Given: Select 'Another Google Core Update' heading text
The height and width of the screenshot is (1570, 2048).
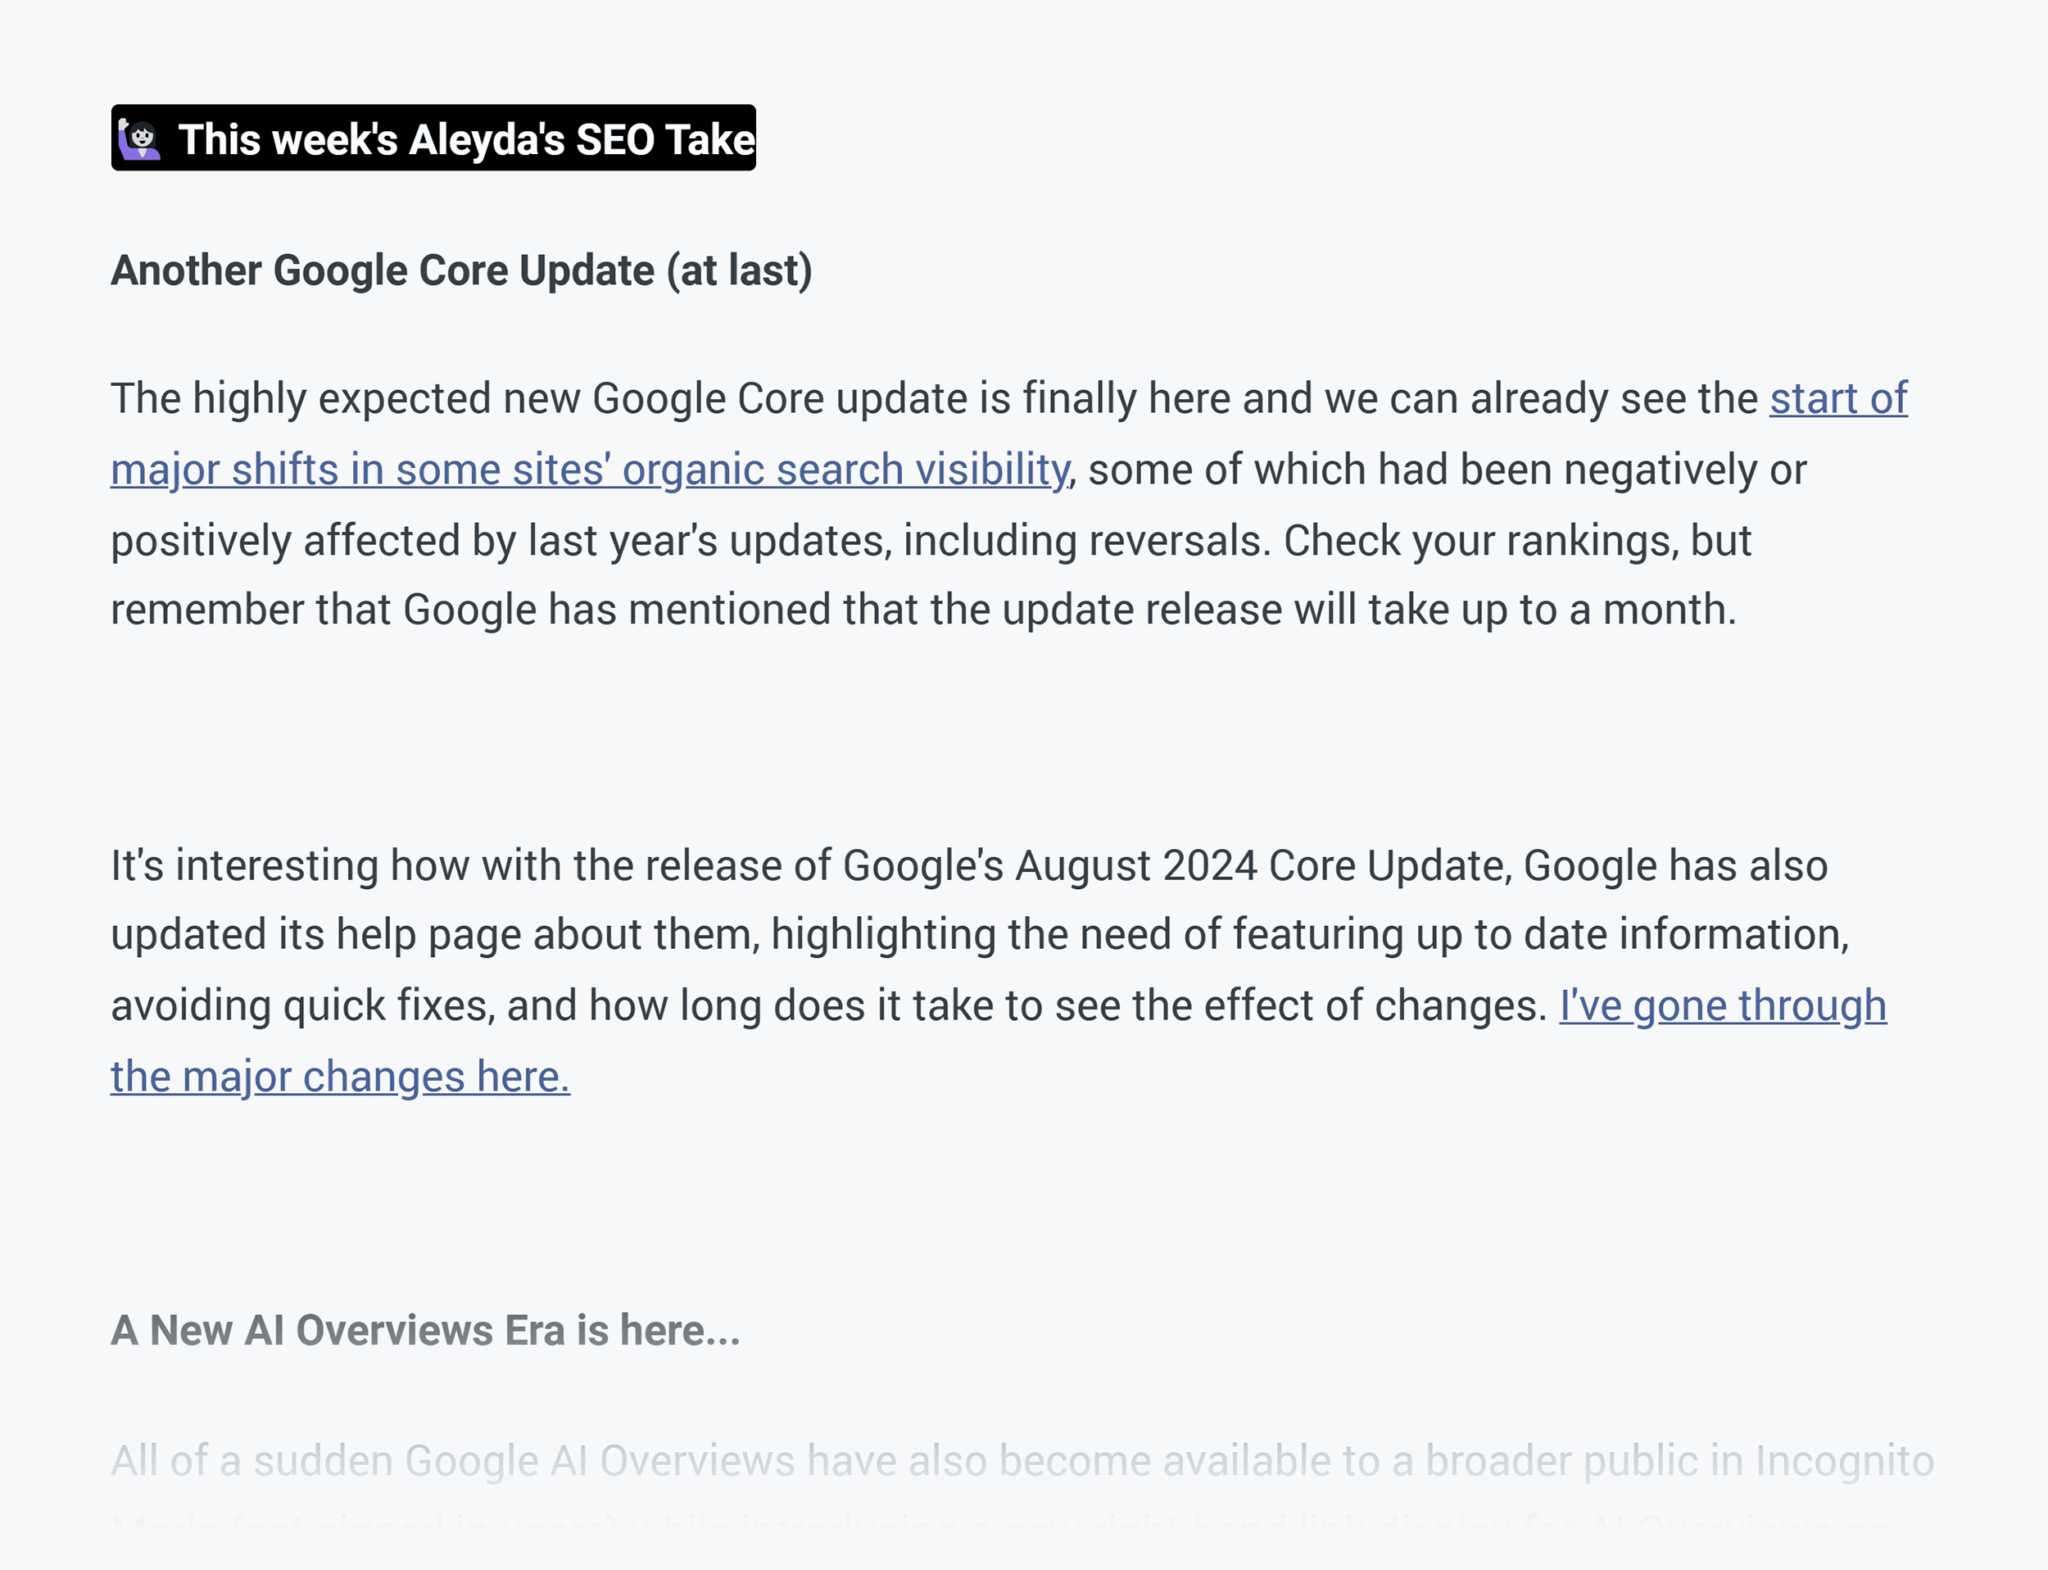Looking at the screenshot, I should 462,269.
